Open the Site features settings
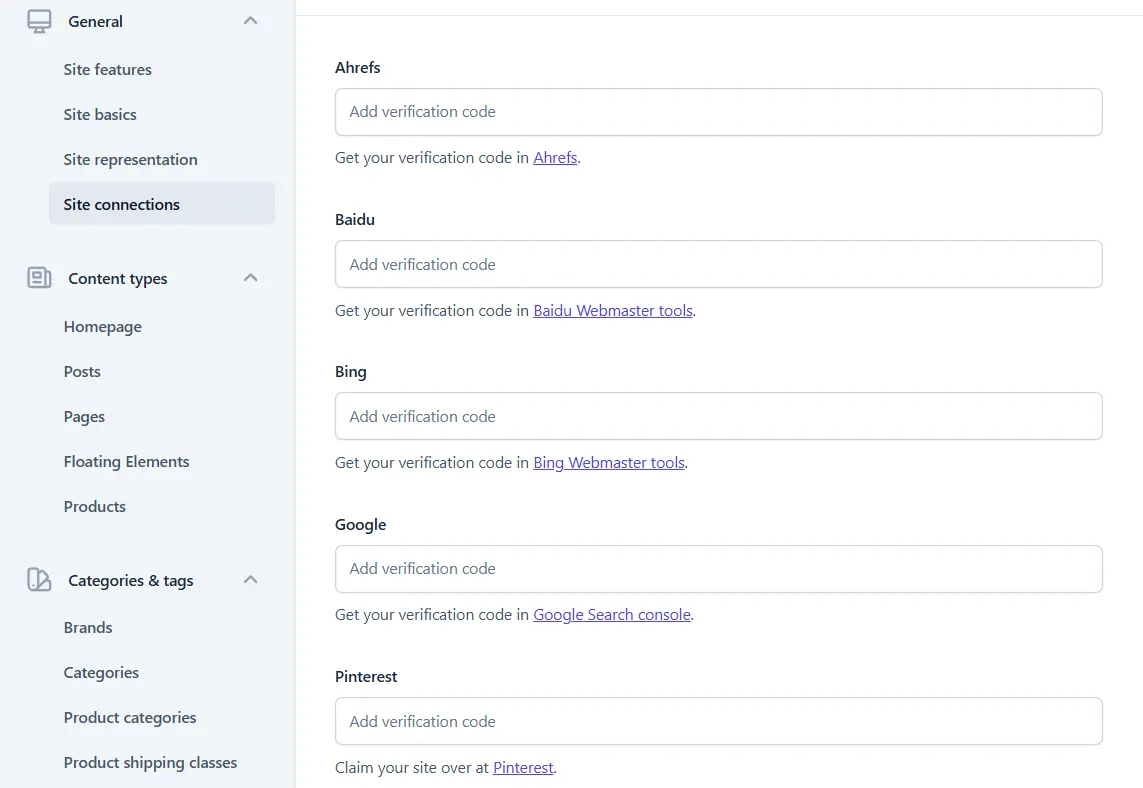This screenshot has height=788, width=1143. (107, 69)
